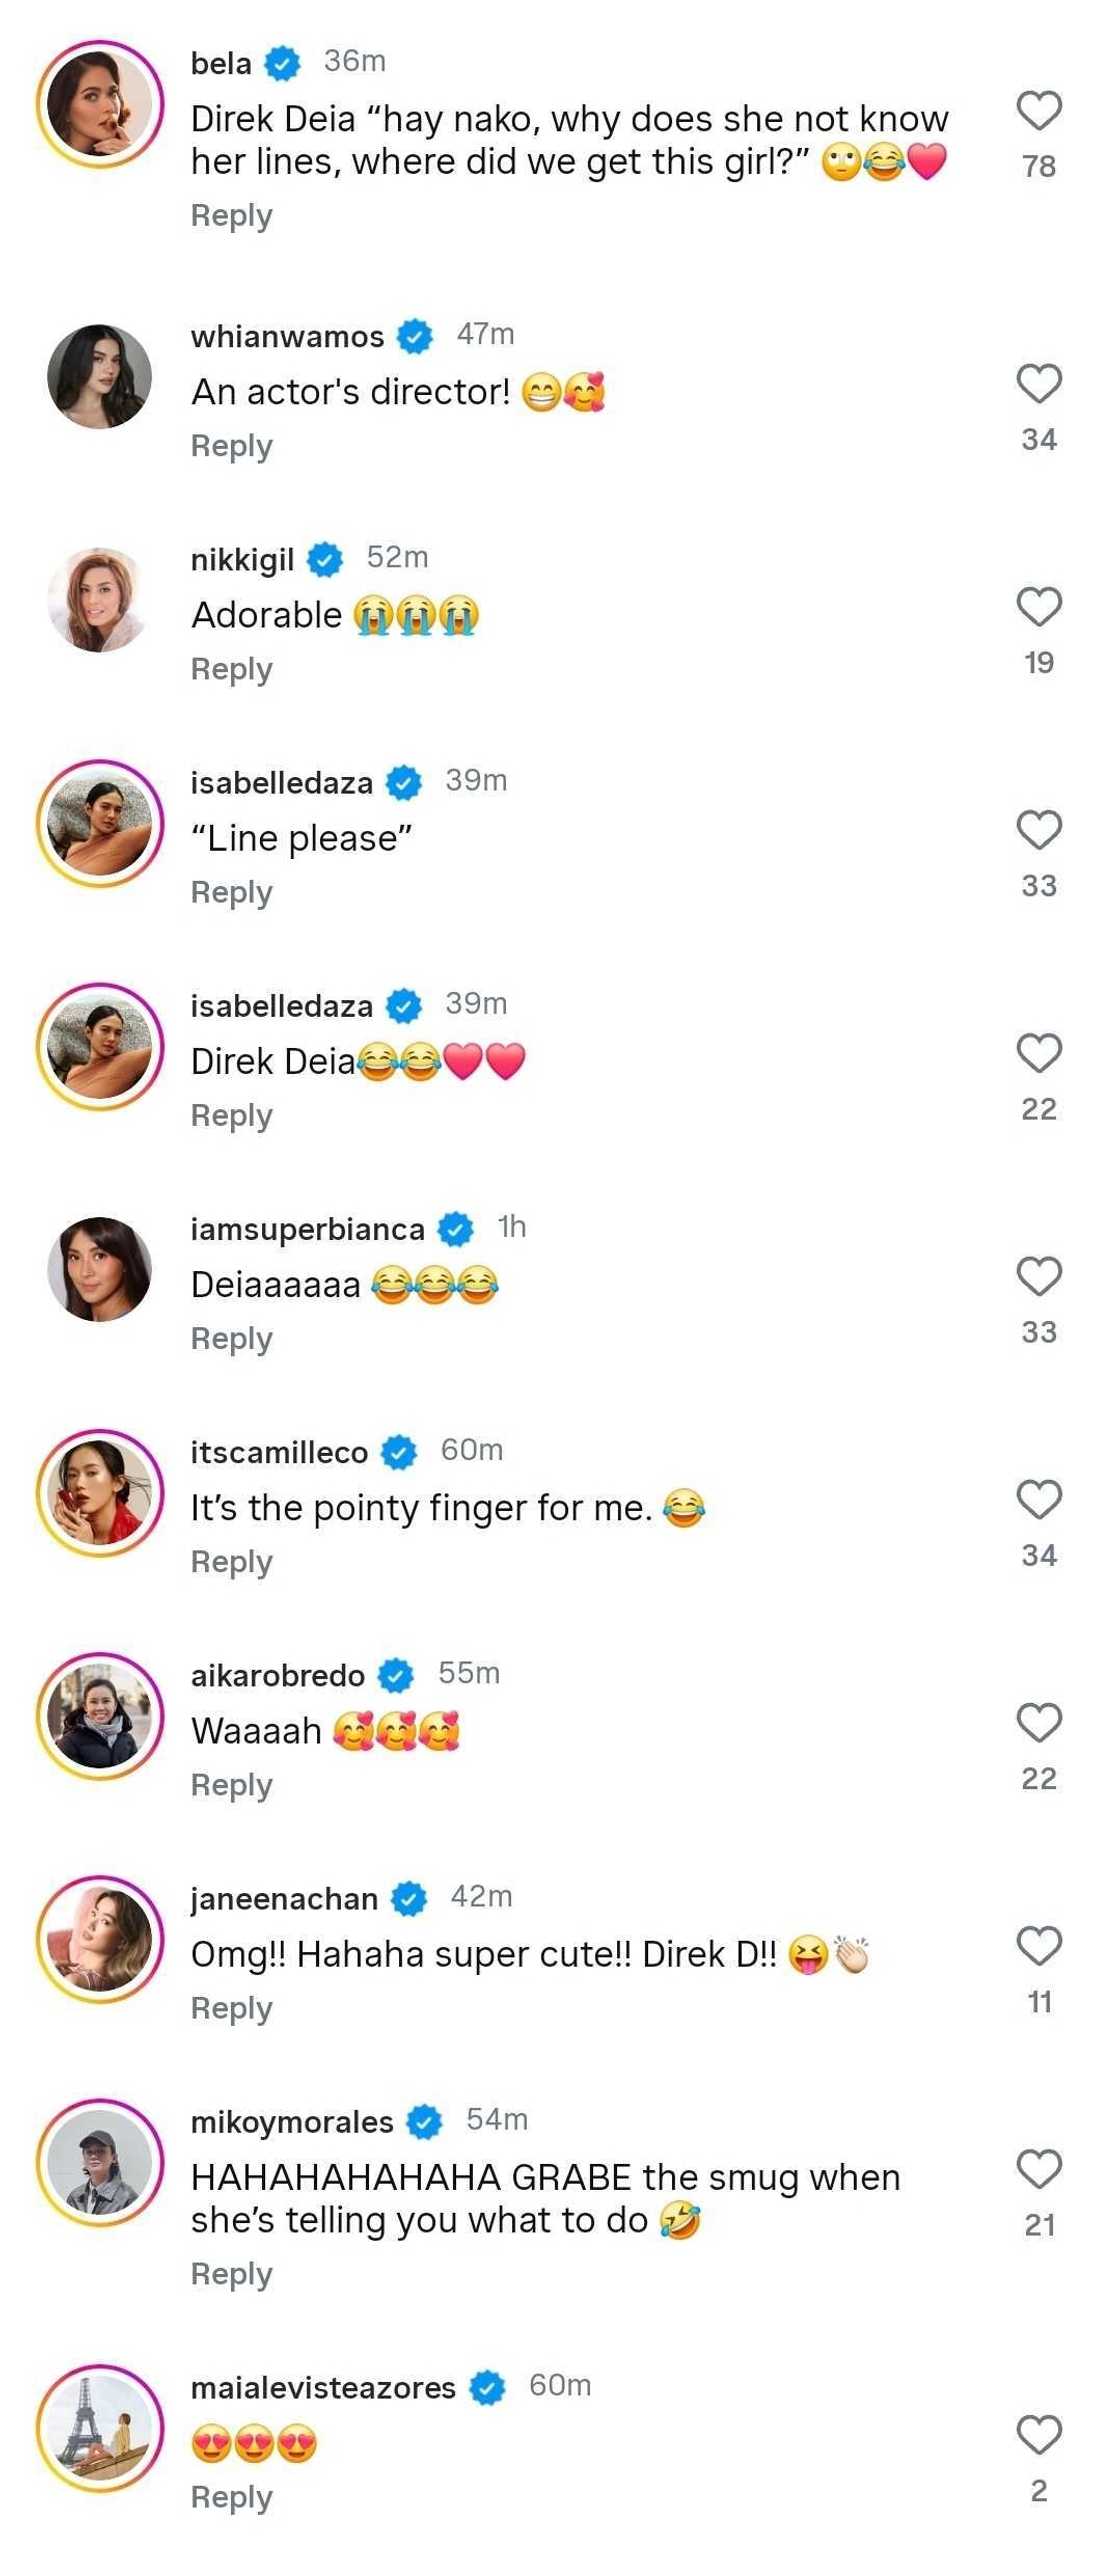
Task: Heart the "Line please" comment
Action: 1038,829
